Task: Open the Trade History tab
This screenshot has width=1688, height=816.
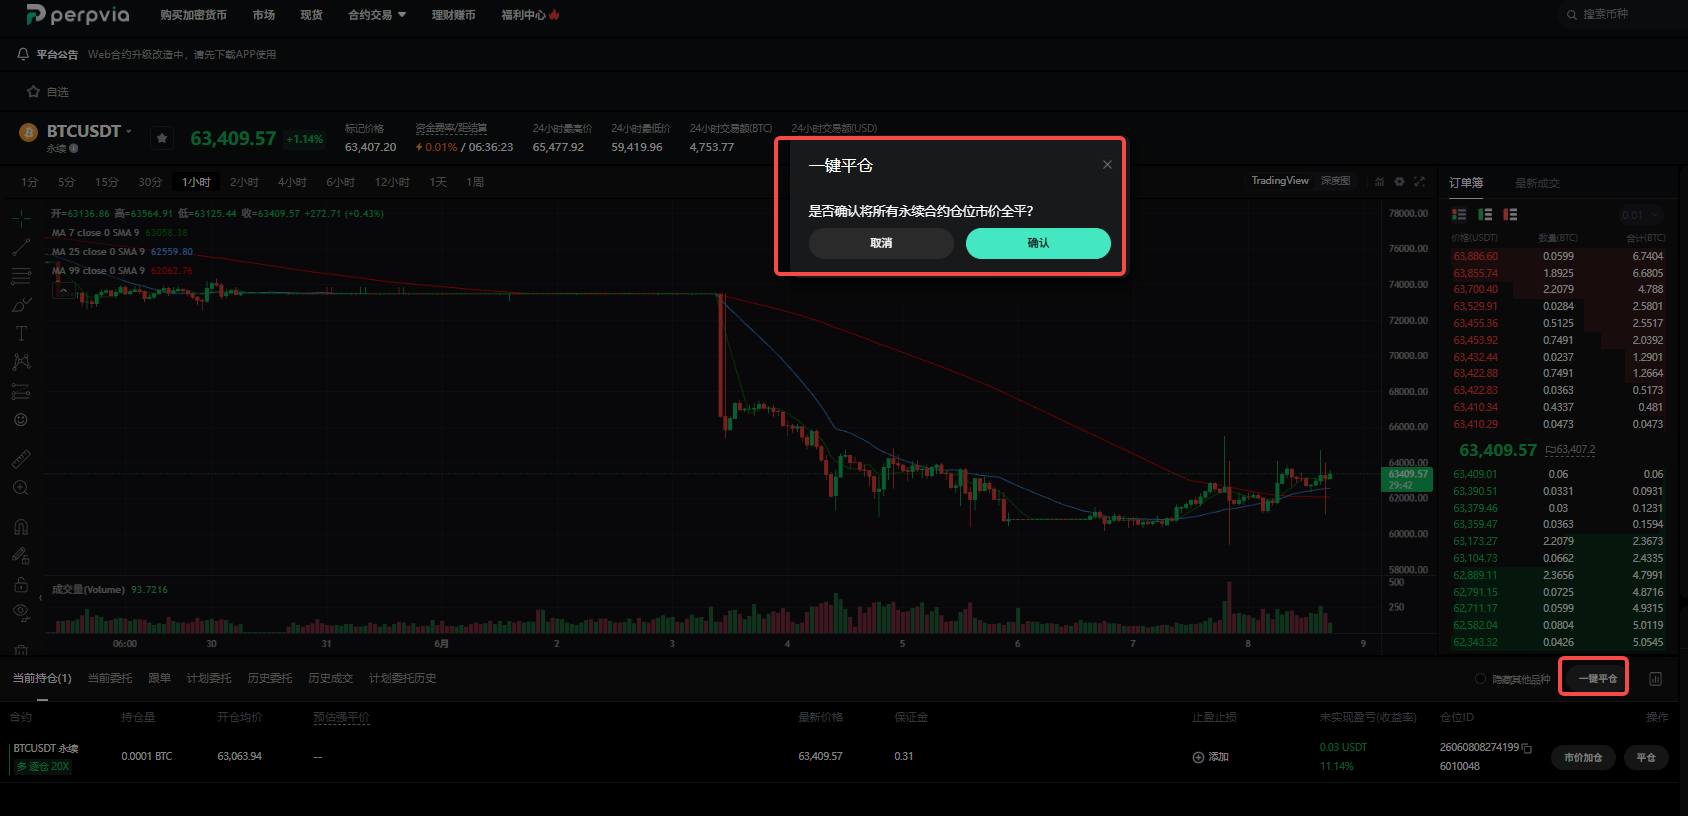Action: coord(331,678)
